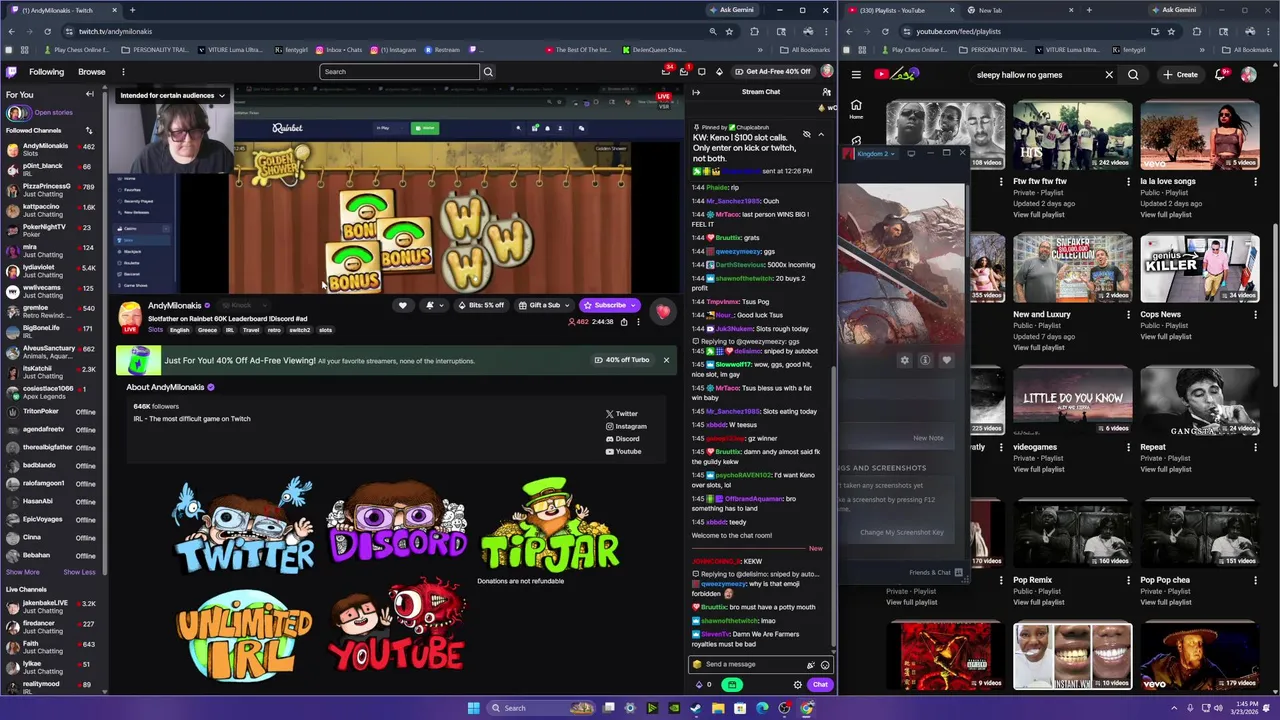Open File Explorer from the taskbar
The image size is (1280, 720).
[718, 708]
